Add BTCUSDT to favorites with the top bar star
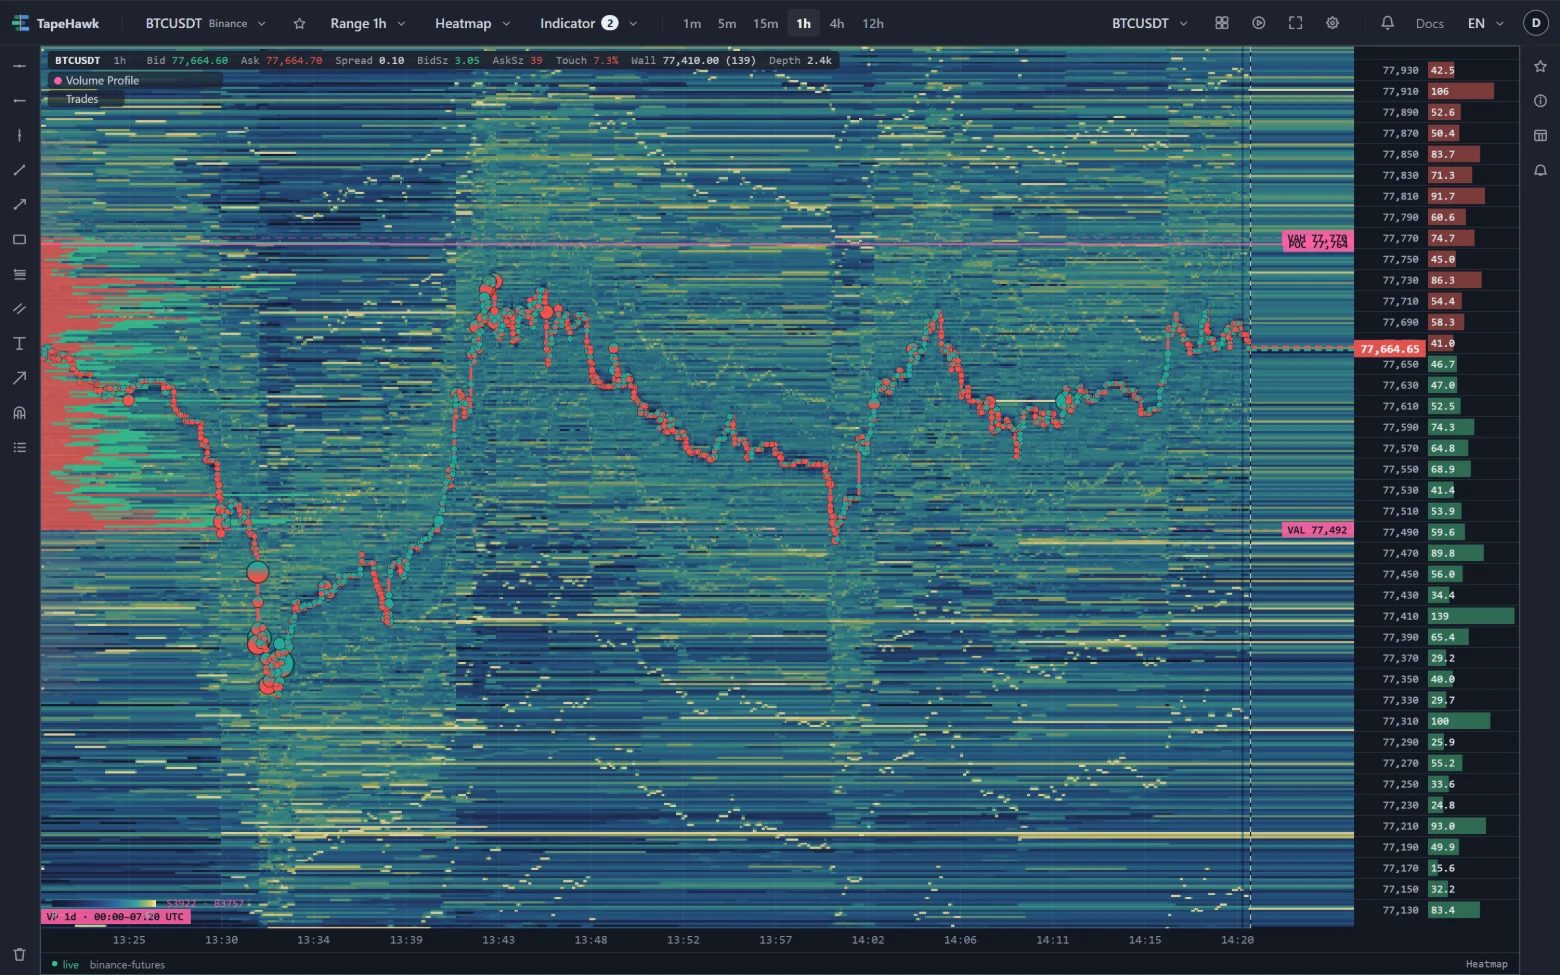Image resolution: width=1560 pixels, height=975 pixels. (x=299, y=23)
